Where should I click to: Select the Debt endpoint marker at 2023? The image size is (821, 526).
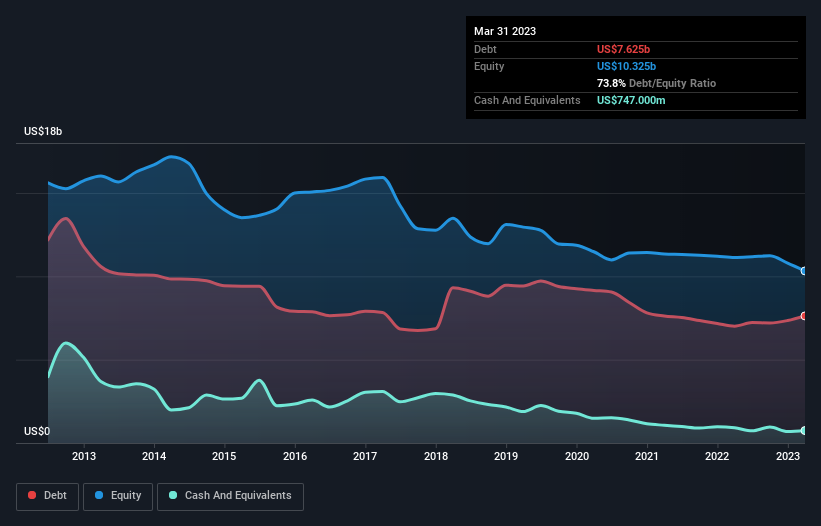804,316
